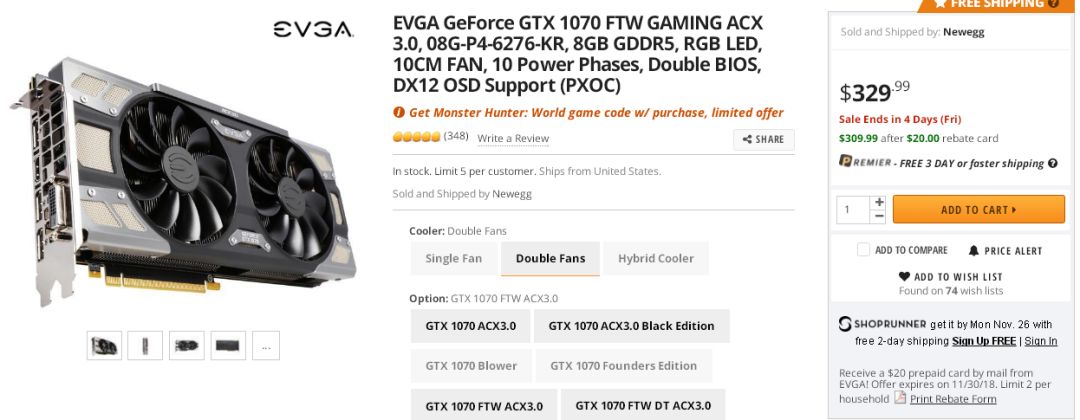Image resolution: width=1080 pixels, height=420 pixels.
Task: Open the Write a Review link
Action: (x=513, y=138)
